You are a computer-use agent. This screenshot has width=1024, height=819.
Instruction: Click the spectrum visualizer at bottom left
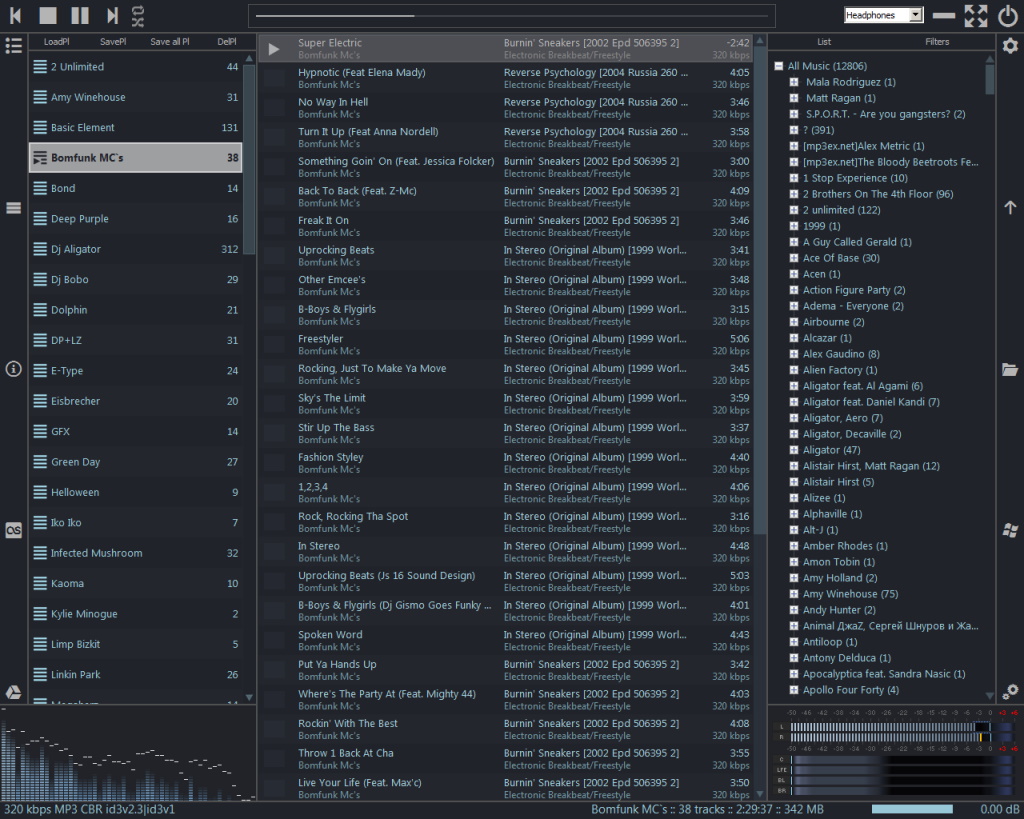128,753
